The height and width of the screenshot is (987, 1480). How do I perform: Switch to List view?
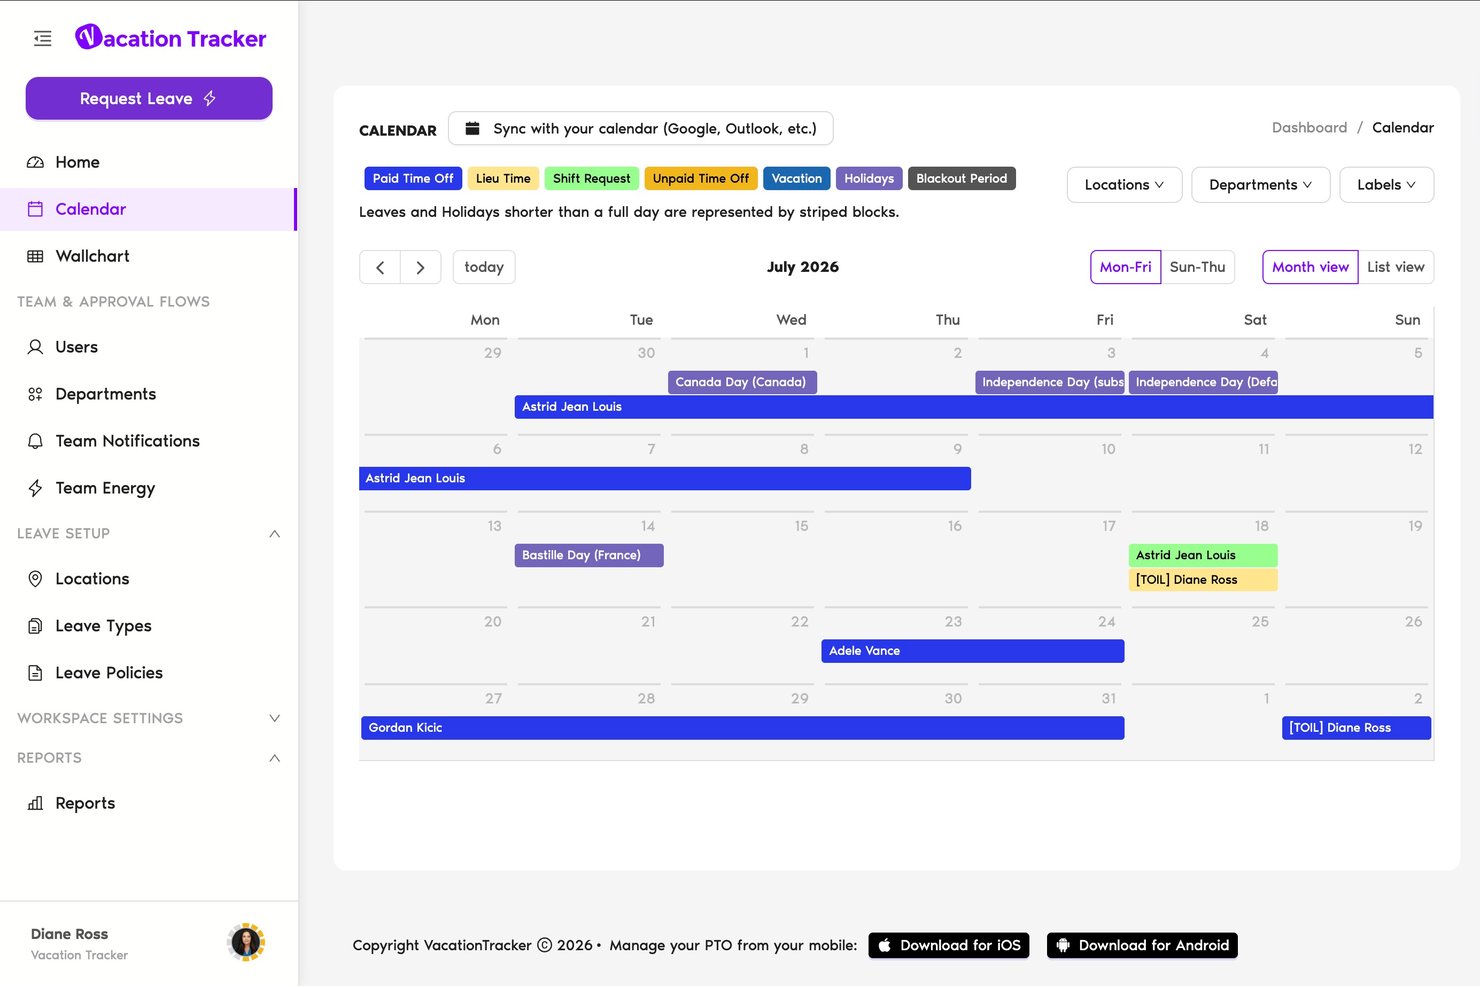1396,267
